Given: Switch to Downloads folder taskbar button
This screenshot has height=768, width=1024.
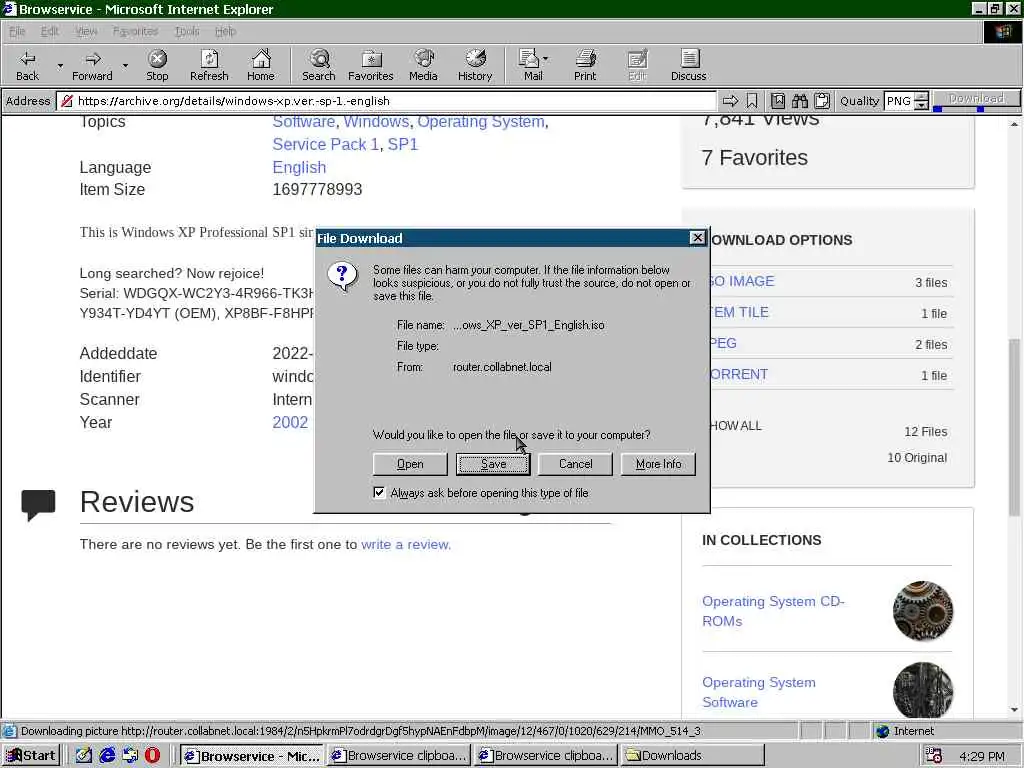Looking at the screenshot, I should (692, 756).
